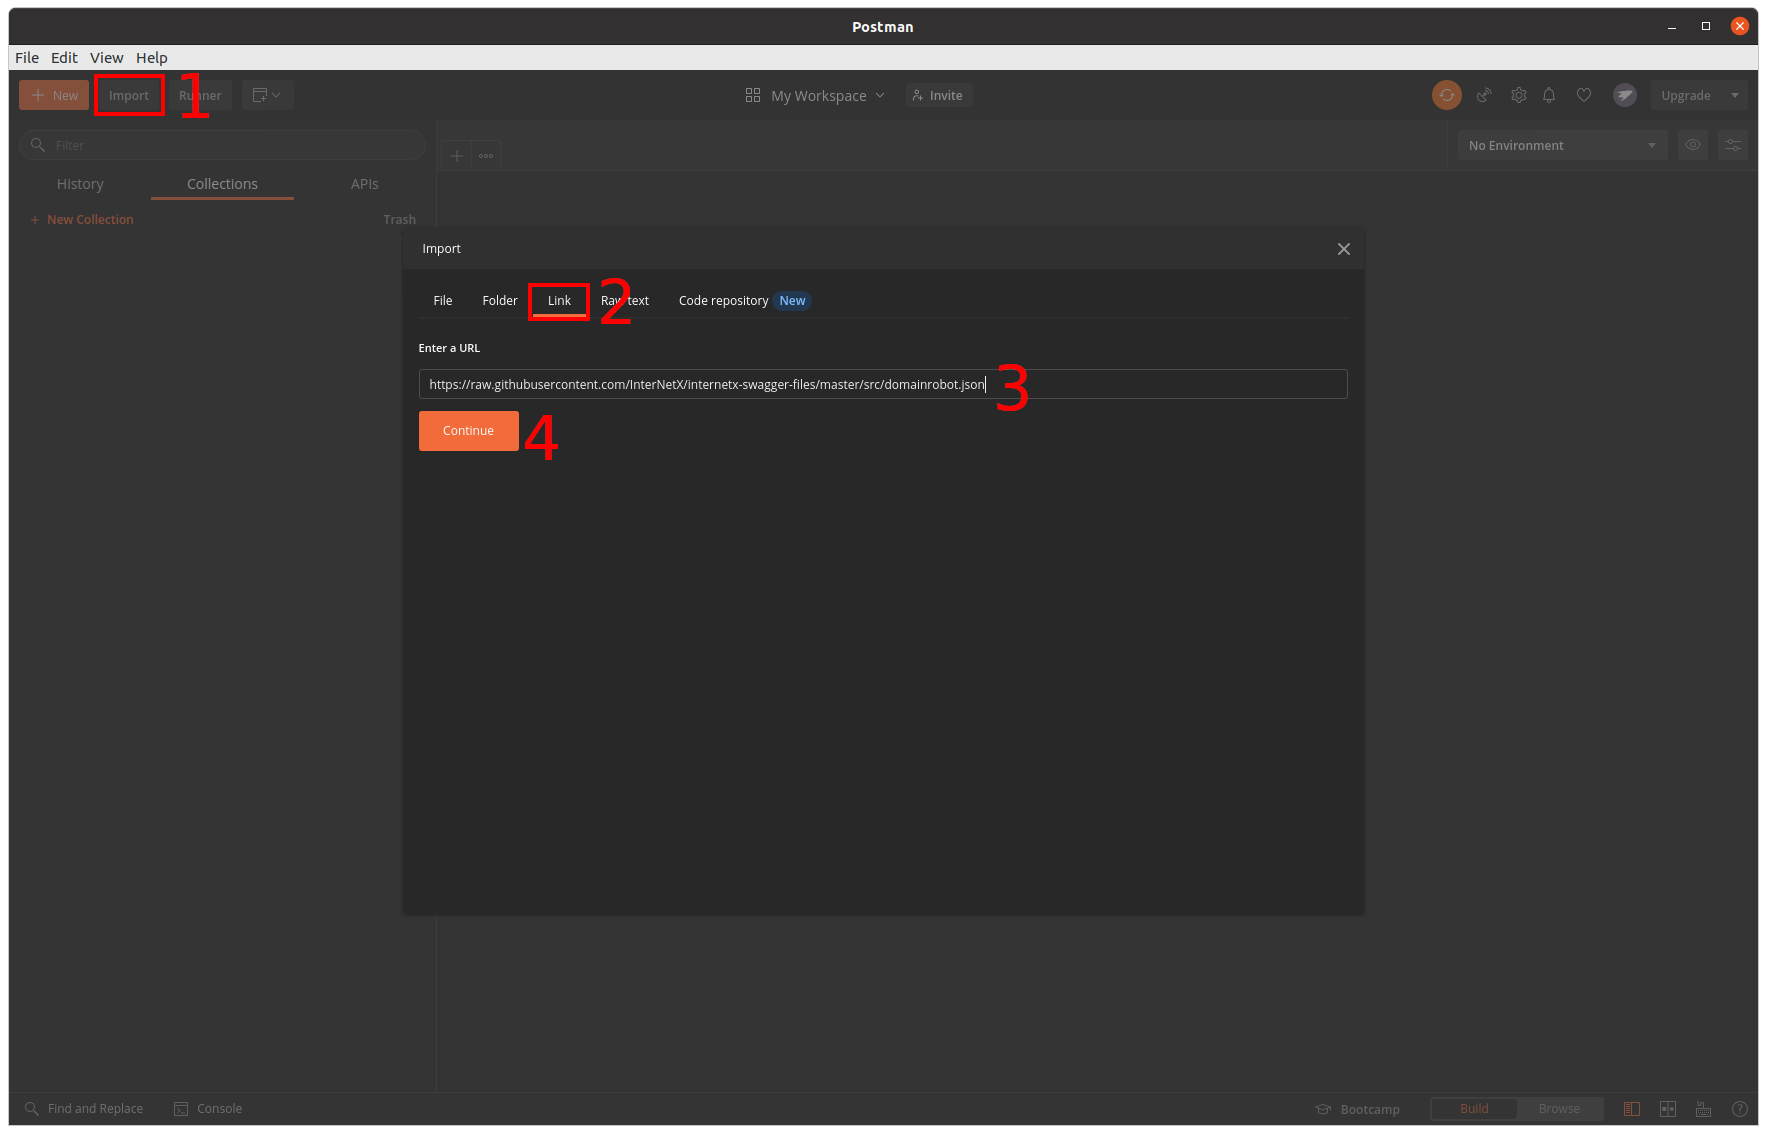Select the Raw text import tab
This screenshot has height=1135, width=1769.
[625, 301]
